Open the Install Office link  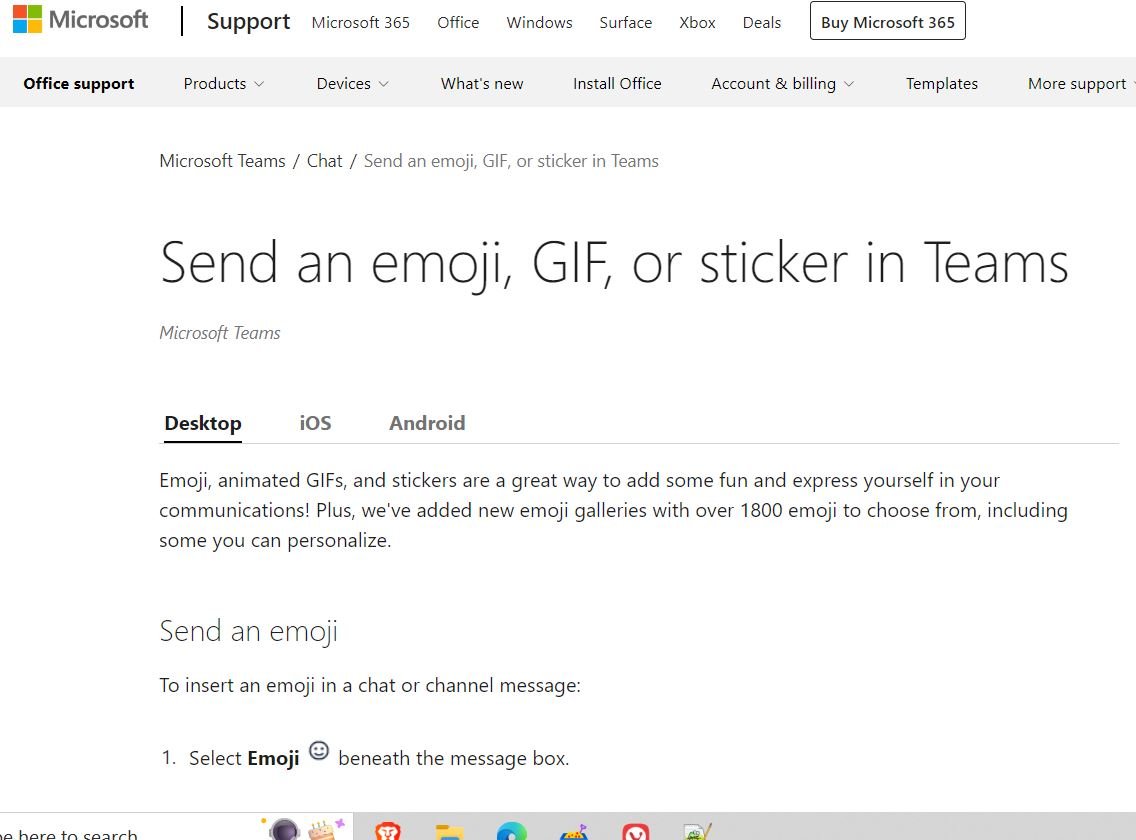617,83
